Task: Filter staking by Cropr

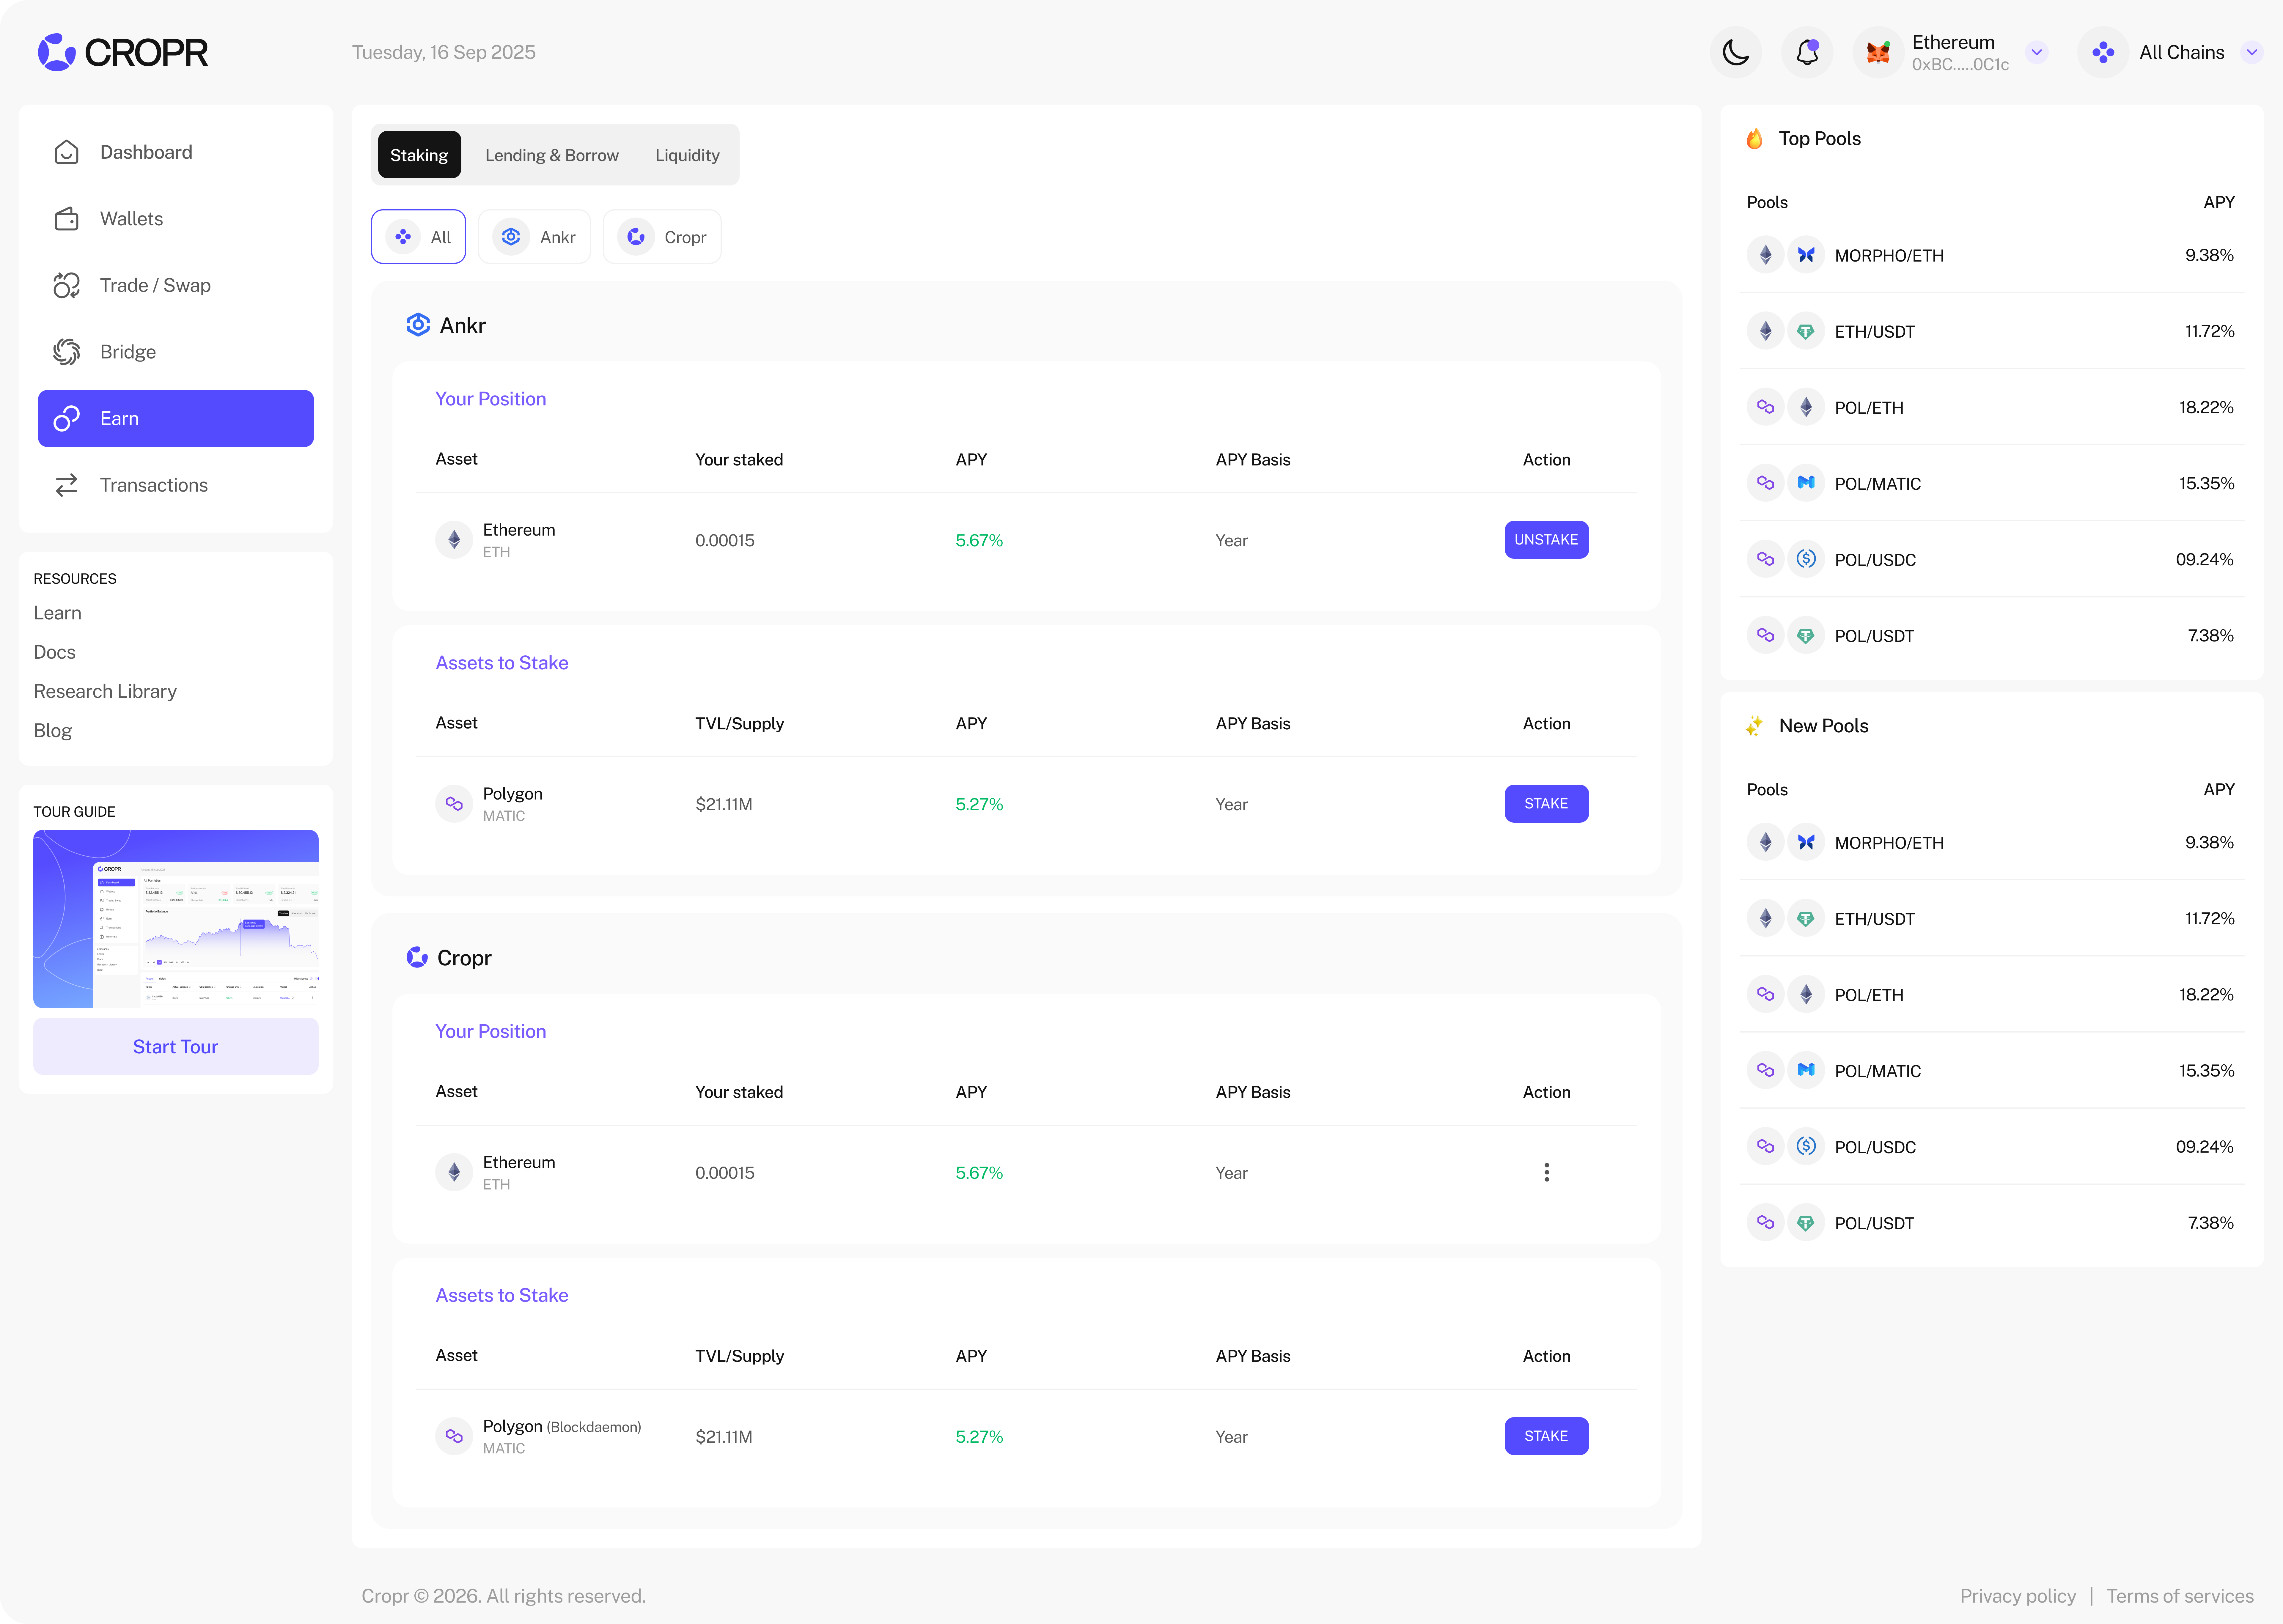Action: [x=662, y=237]
